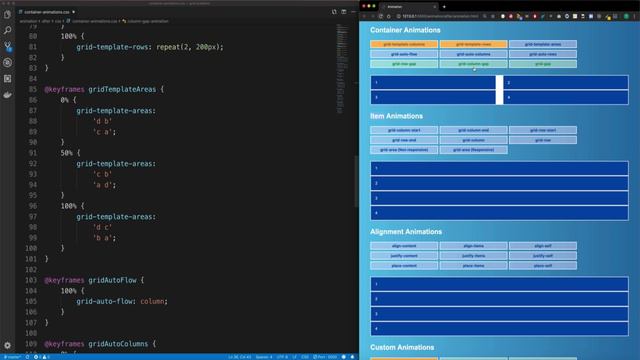Click grid item 4 in Item Animations demo
Screen dimensions: 640x360
(500, 213)
